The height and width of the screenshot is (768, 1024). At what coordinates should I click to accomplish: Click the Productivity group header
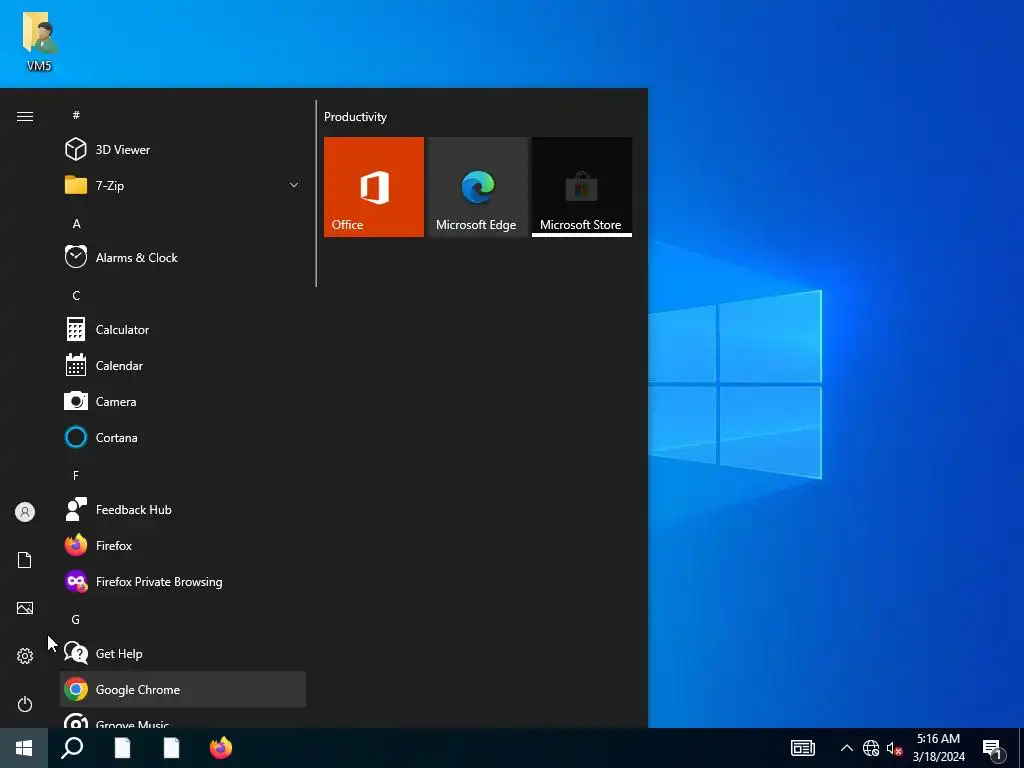tap(355, 117)
